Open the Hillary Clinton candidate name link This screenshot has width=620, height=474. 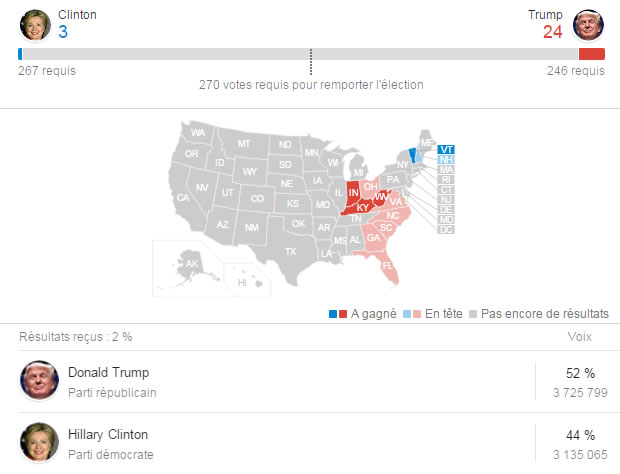(108, 434)
